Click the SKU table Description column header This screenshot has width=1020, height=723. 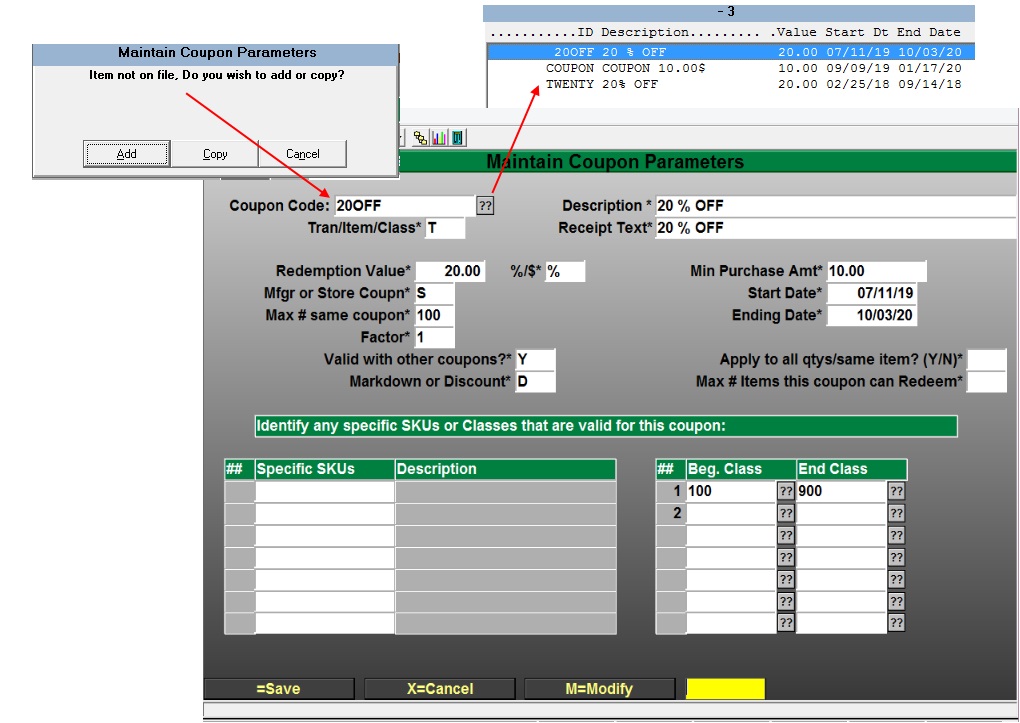[x=505, y=469]
